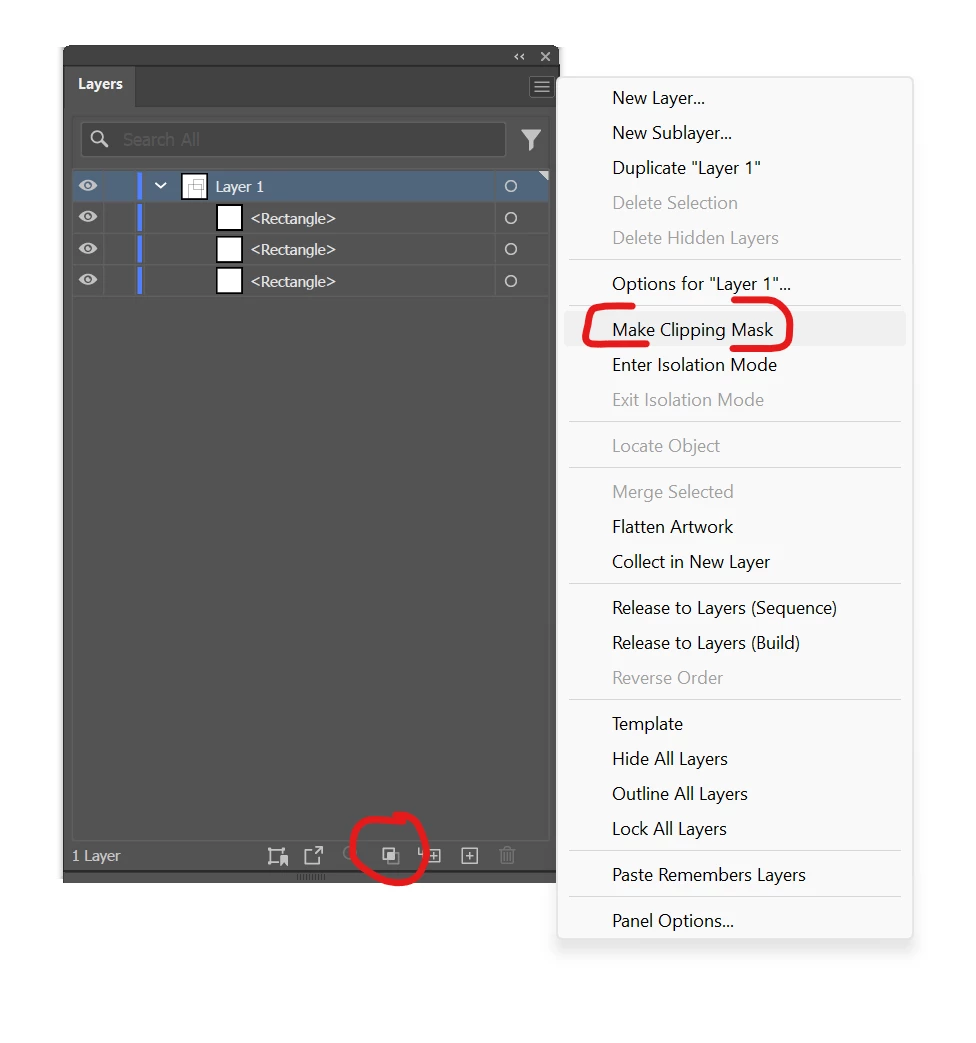Screen dimensions: 976x1043
Task: Choose Template menu item
Action: 647,724
